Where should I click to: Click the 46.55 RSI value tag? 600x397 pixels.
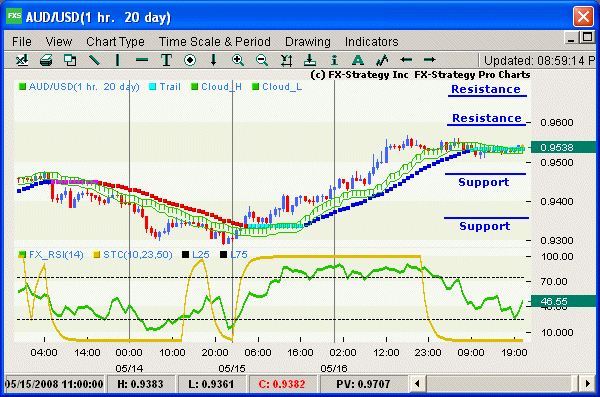coord(562,302)
